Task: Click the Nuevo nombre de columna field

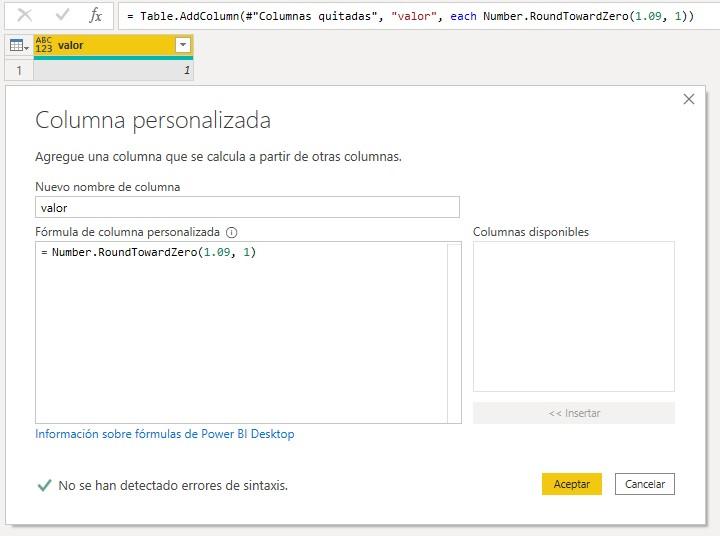Action: click(247, 207)
